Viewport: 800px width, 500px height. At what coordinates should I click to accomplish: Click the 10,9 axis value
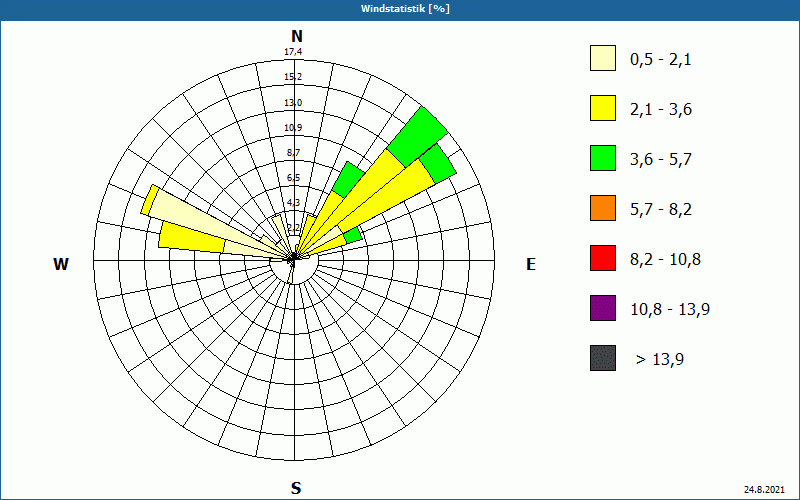point(293,128)
